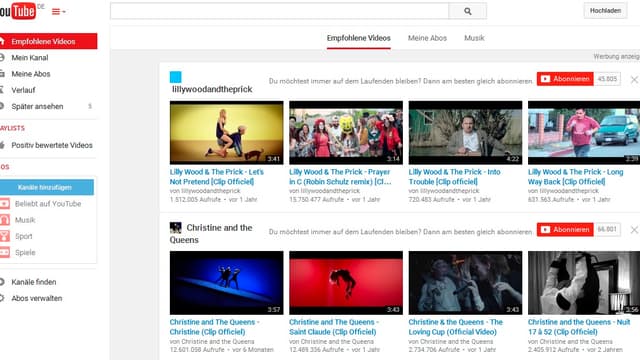The width and height of the screenshot is (640, 360).
Task: Open Abos verwalten
Action: click(37, 298)
